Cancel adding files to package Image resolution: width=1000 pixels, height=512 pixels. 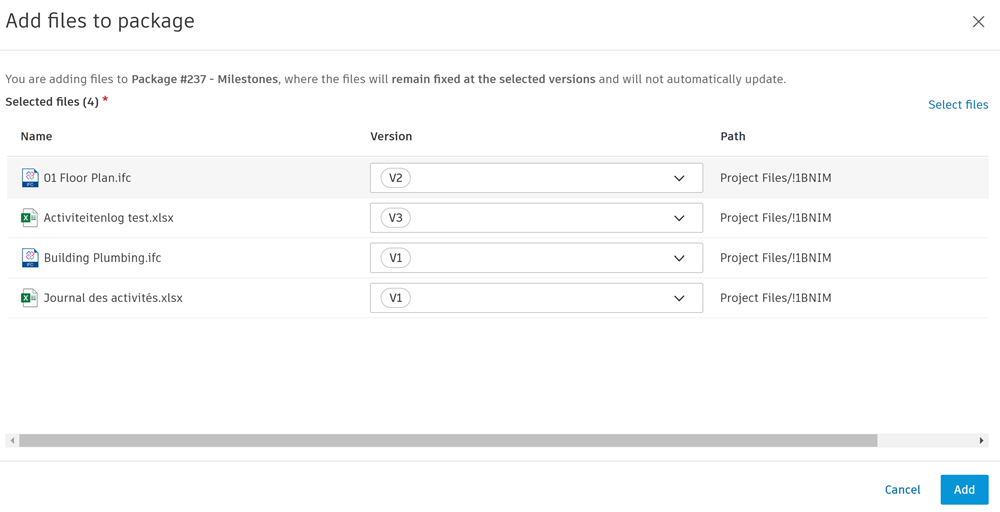pyautogui.click(x=902, y=490)
